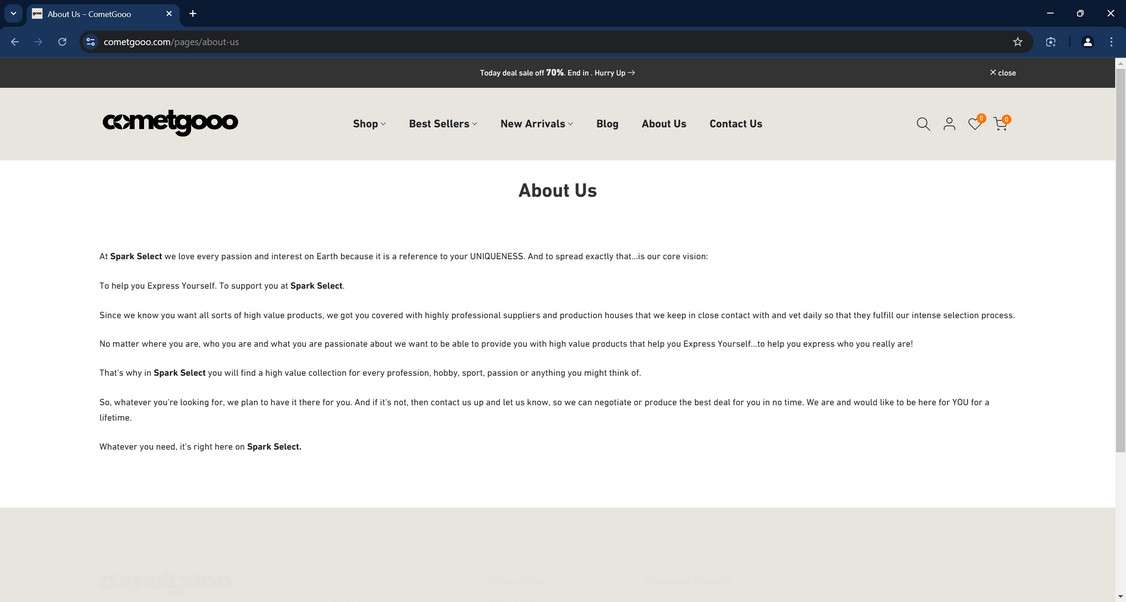Open the account user icon
The width and height of the screenshot is (1126, 602).
click(x=949, y=124)
